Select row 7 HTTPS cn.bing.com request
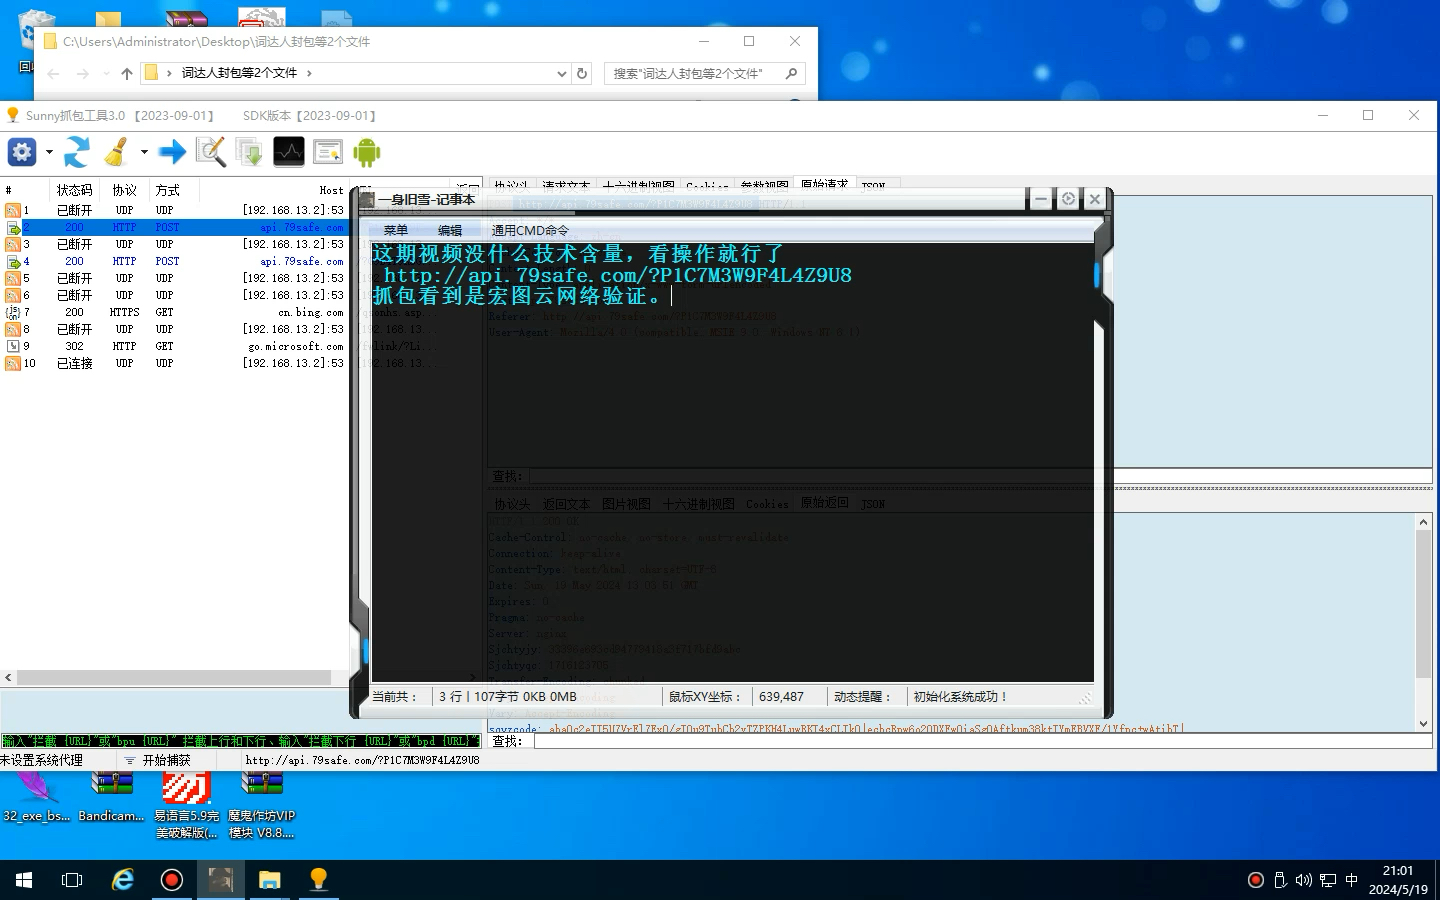 point(174,312)
